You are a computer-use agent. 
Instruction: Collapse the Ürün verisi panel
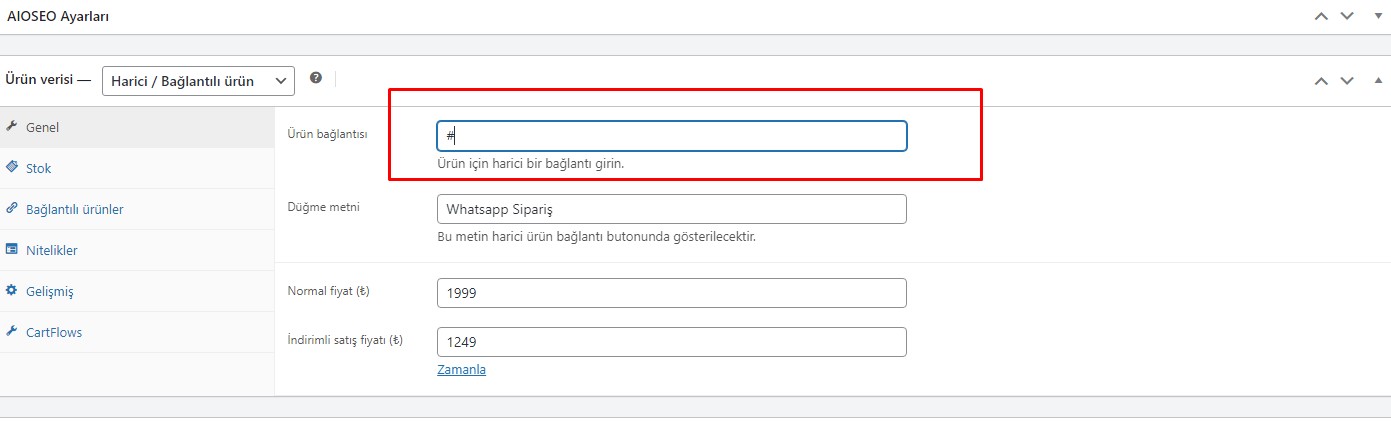tap(1377, 80)
